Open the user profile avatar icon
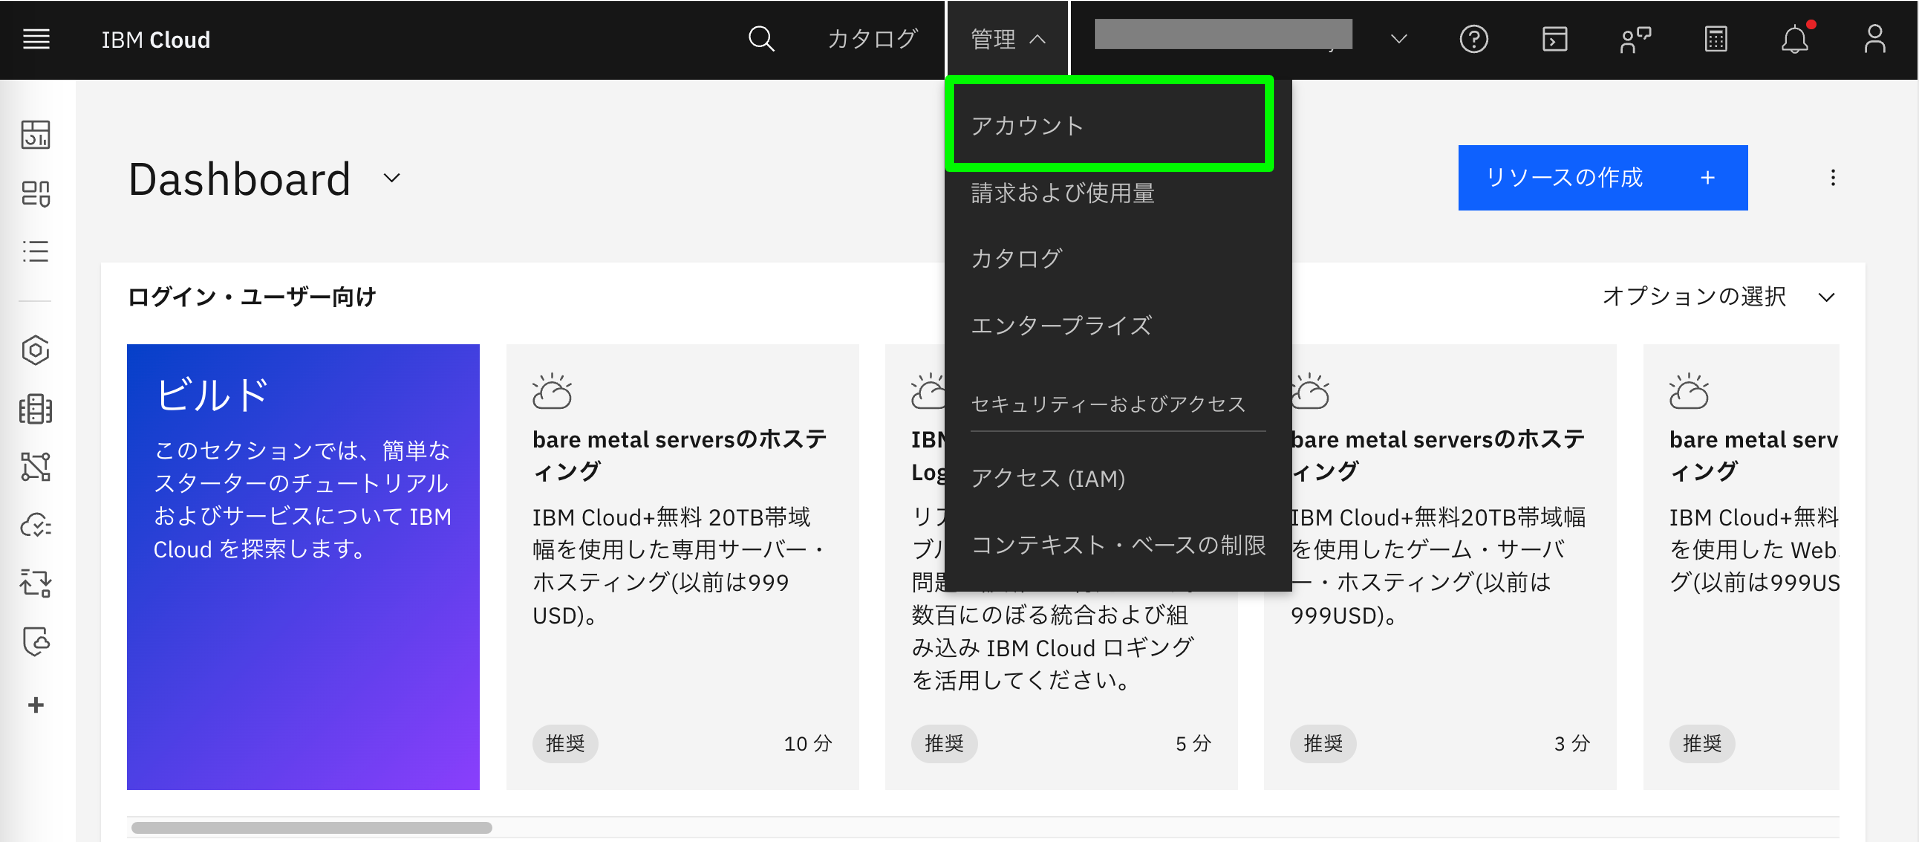 (x=1875, y=39)
